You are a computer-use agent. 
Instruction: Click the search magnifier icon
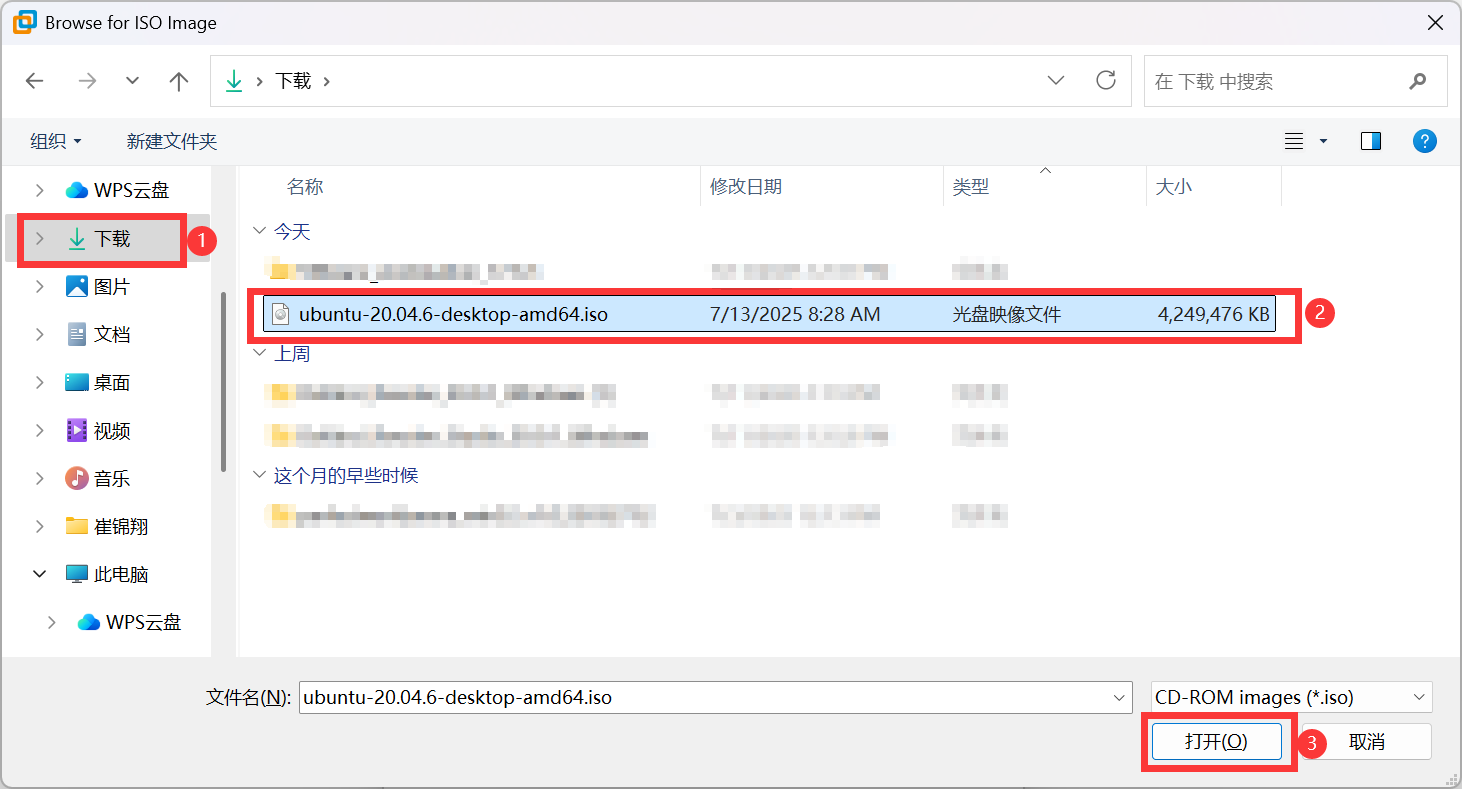[1417, 81]
